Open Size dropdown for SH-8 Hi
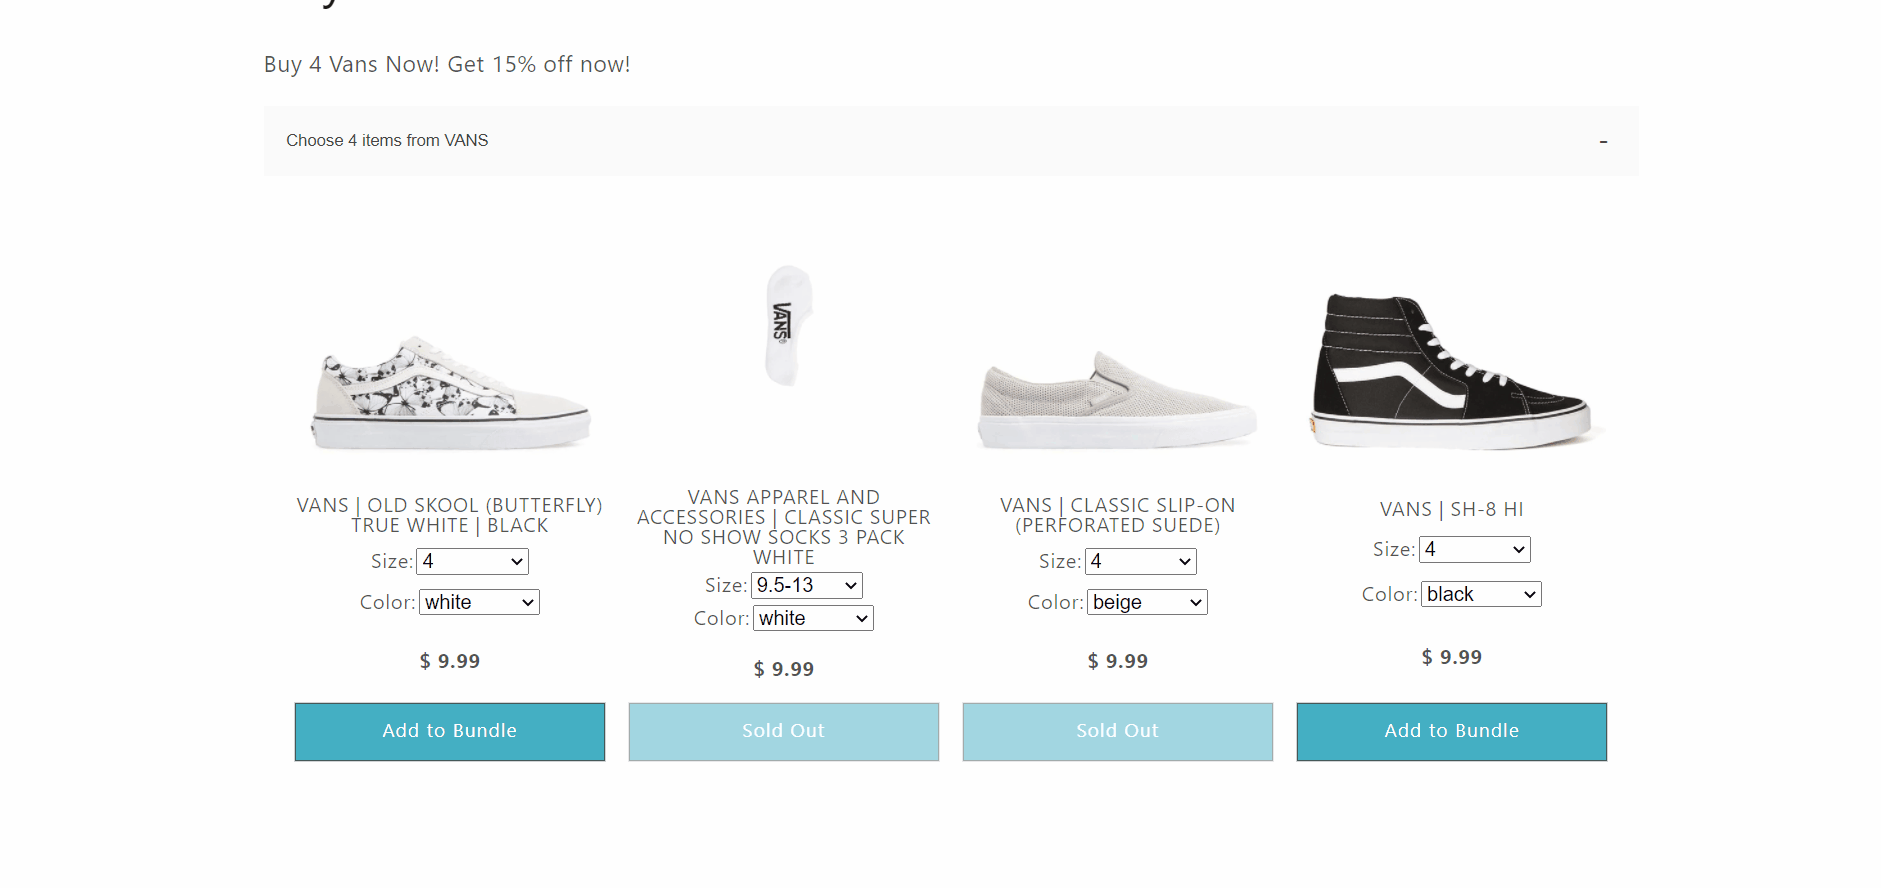Viewport: 1881px width, 888px height. (x=1474, y=550)
